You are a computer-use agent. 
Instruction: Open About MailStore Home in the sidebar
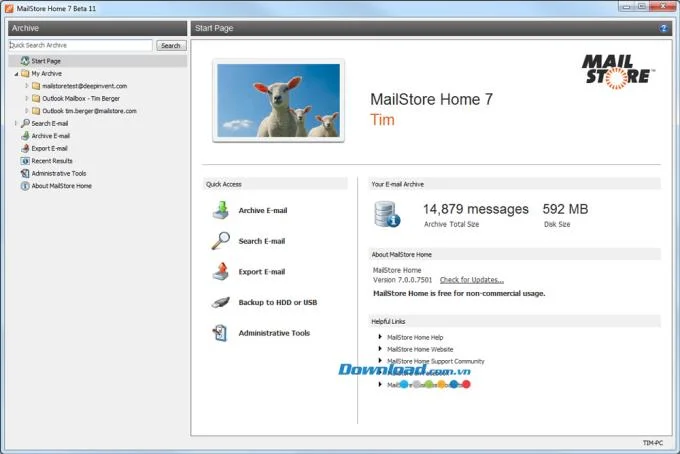[62, 186]
